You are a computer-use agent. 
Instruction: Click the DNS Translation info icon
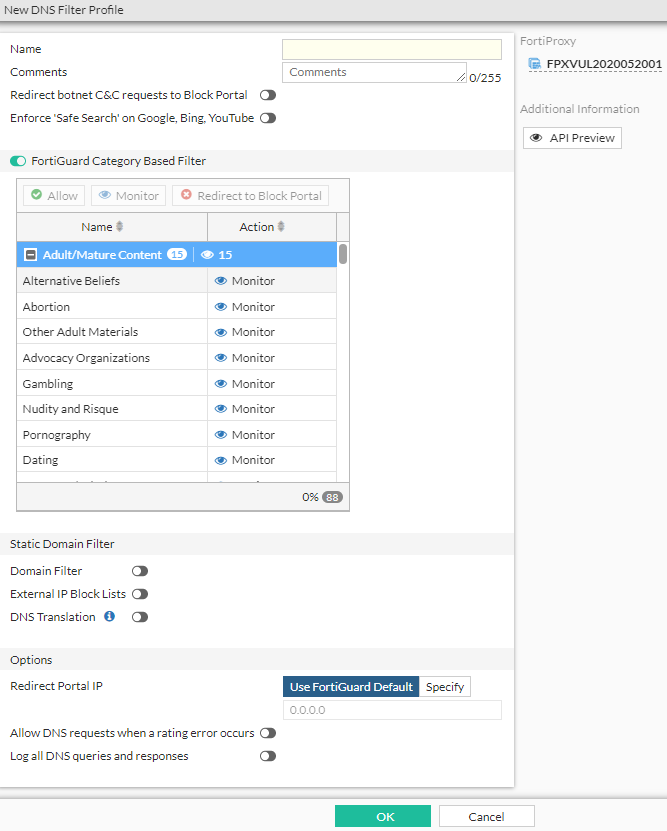pos(110,617)
